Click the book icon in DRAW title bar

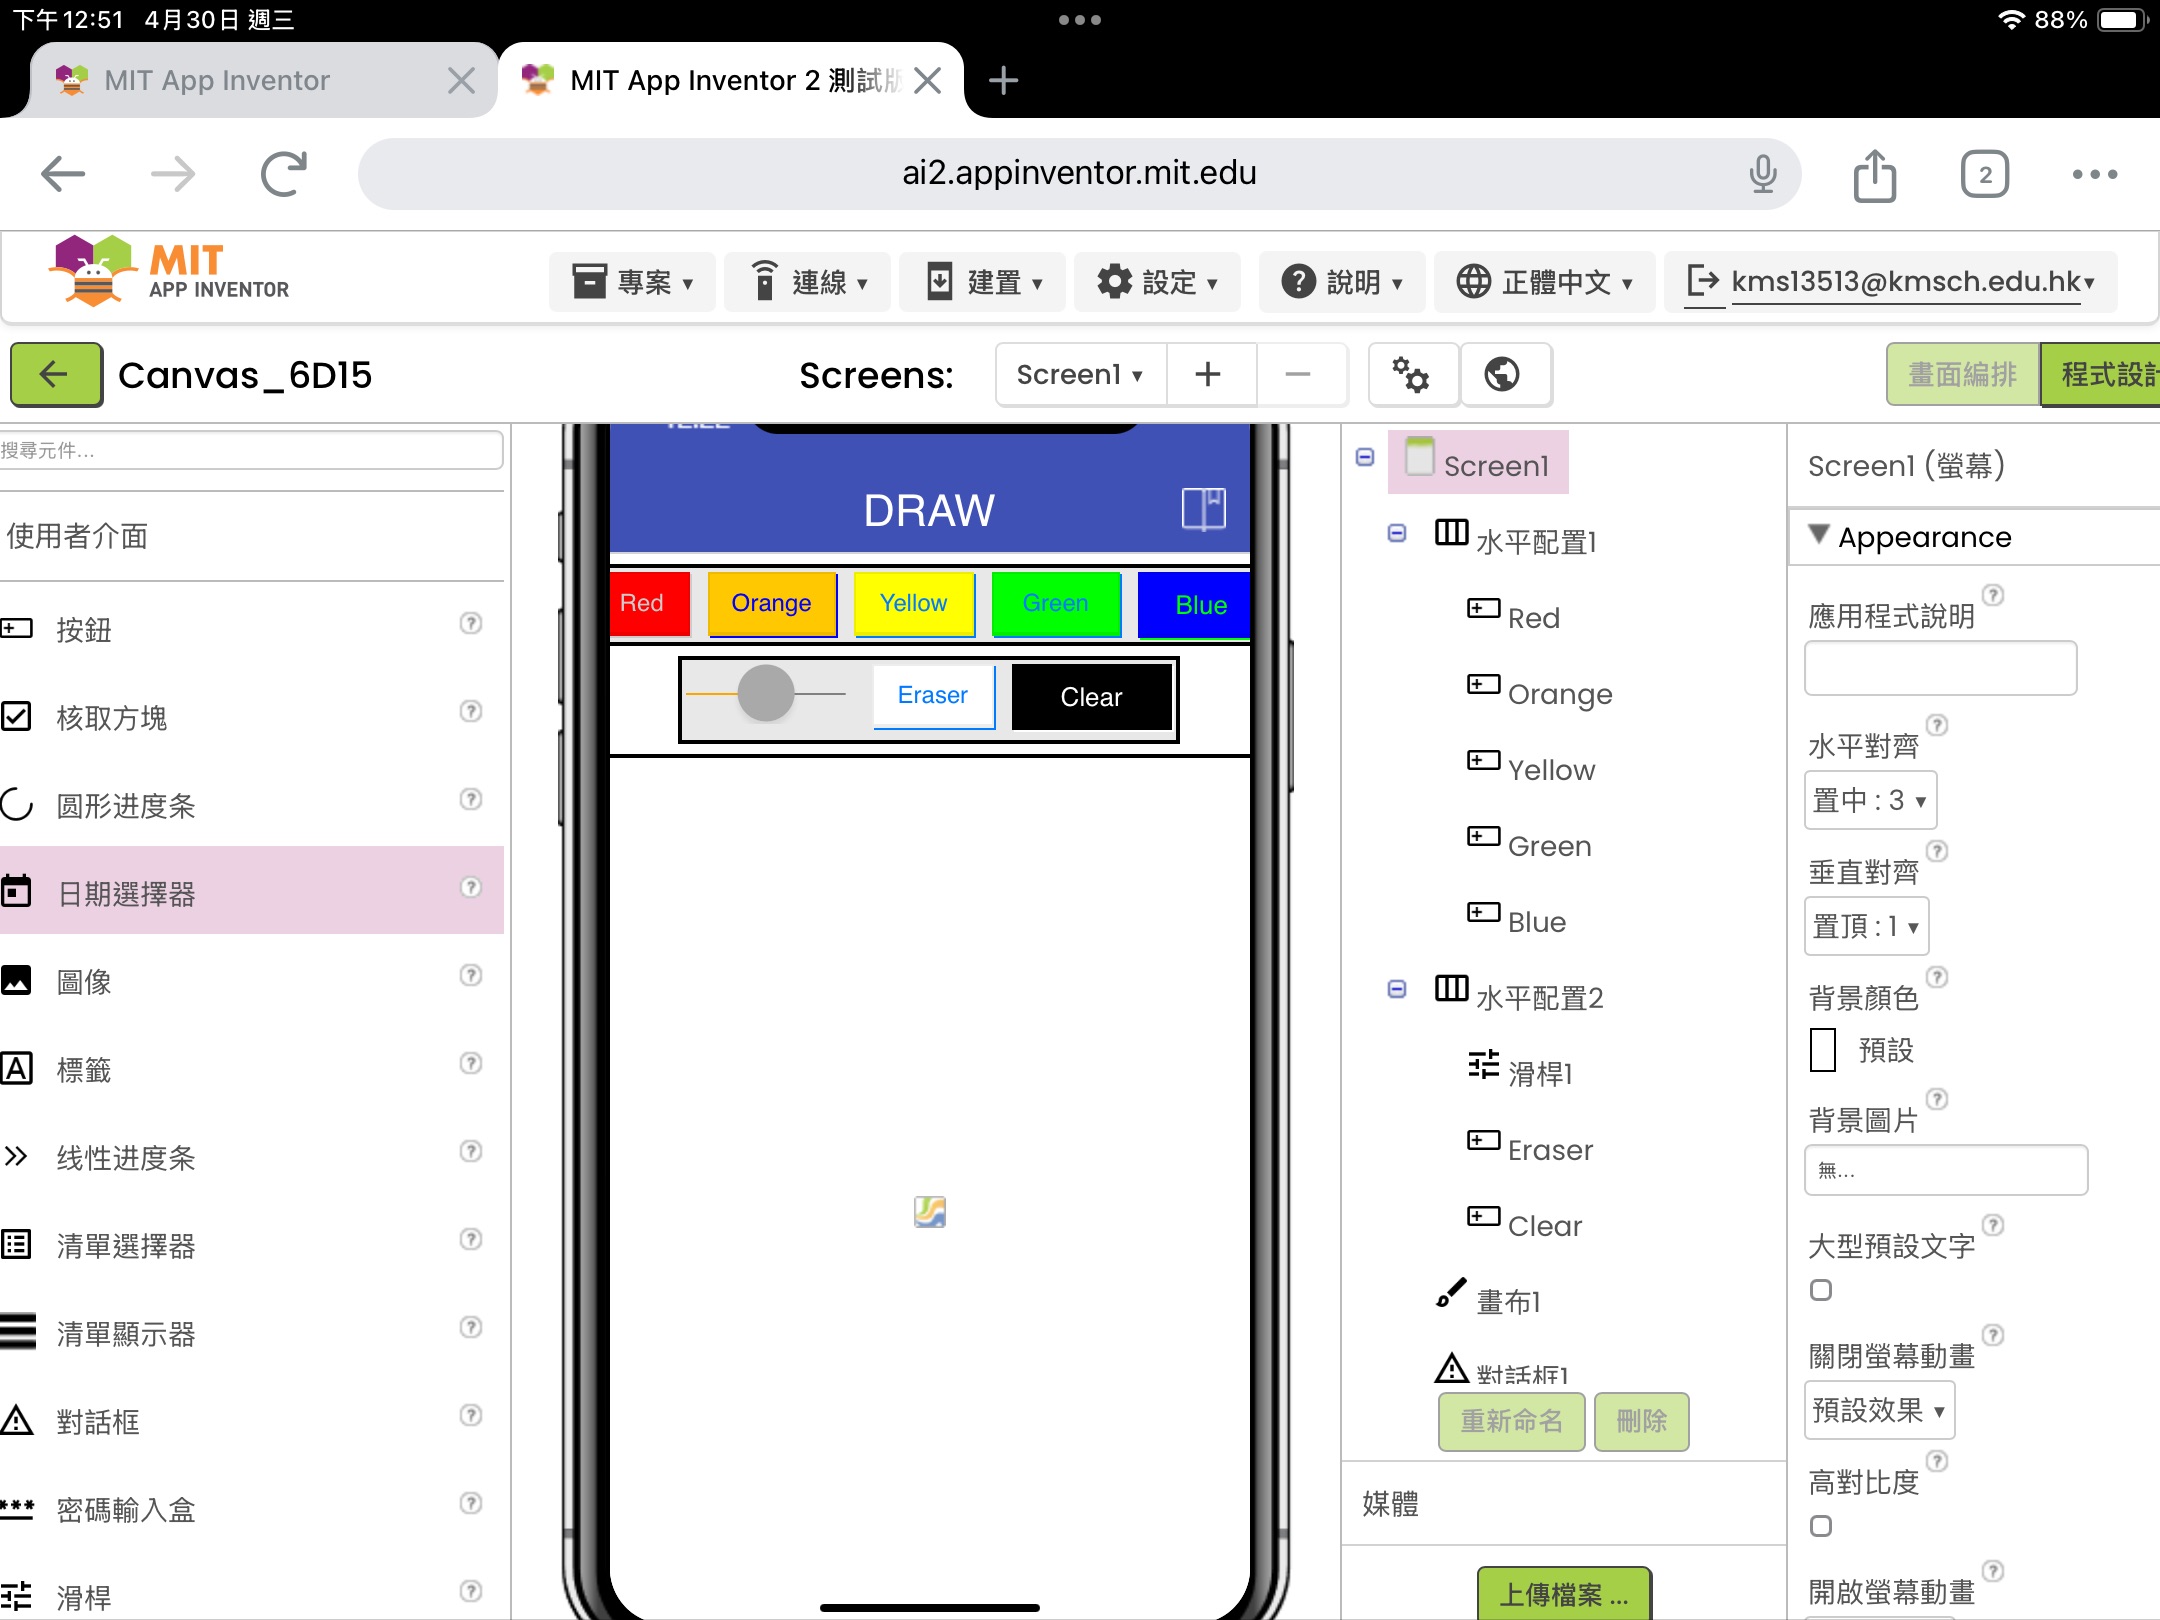point(1203,509)
